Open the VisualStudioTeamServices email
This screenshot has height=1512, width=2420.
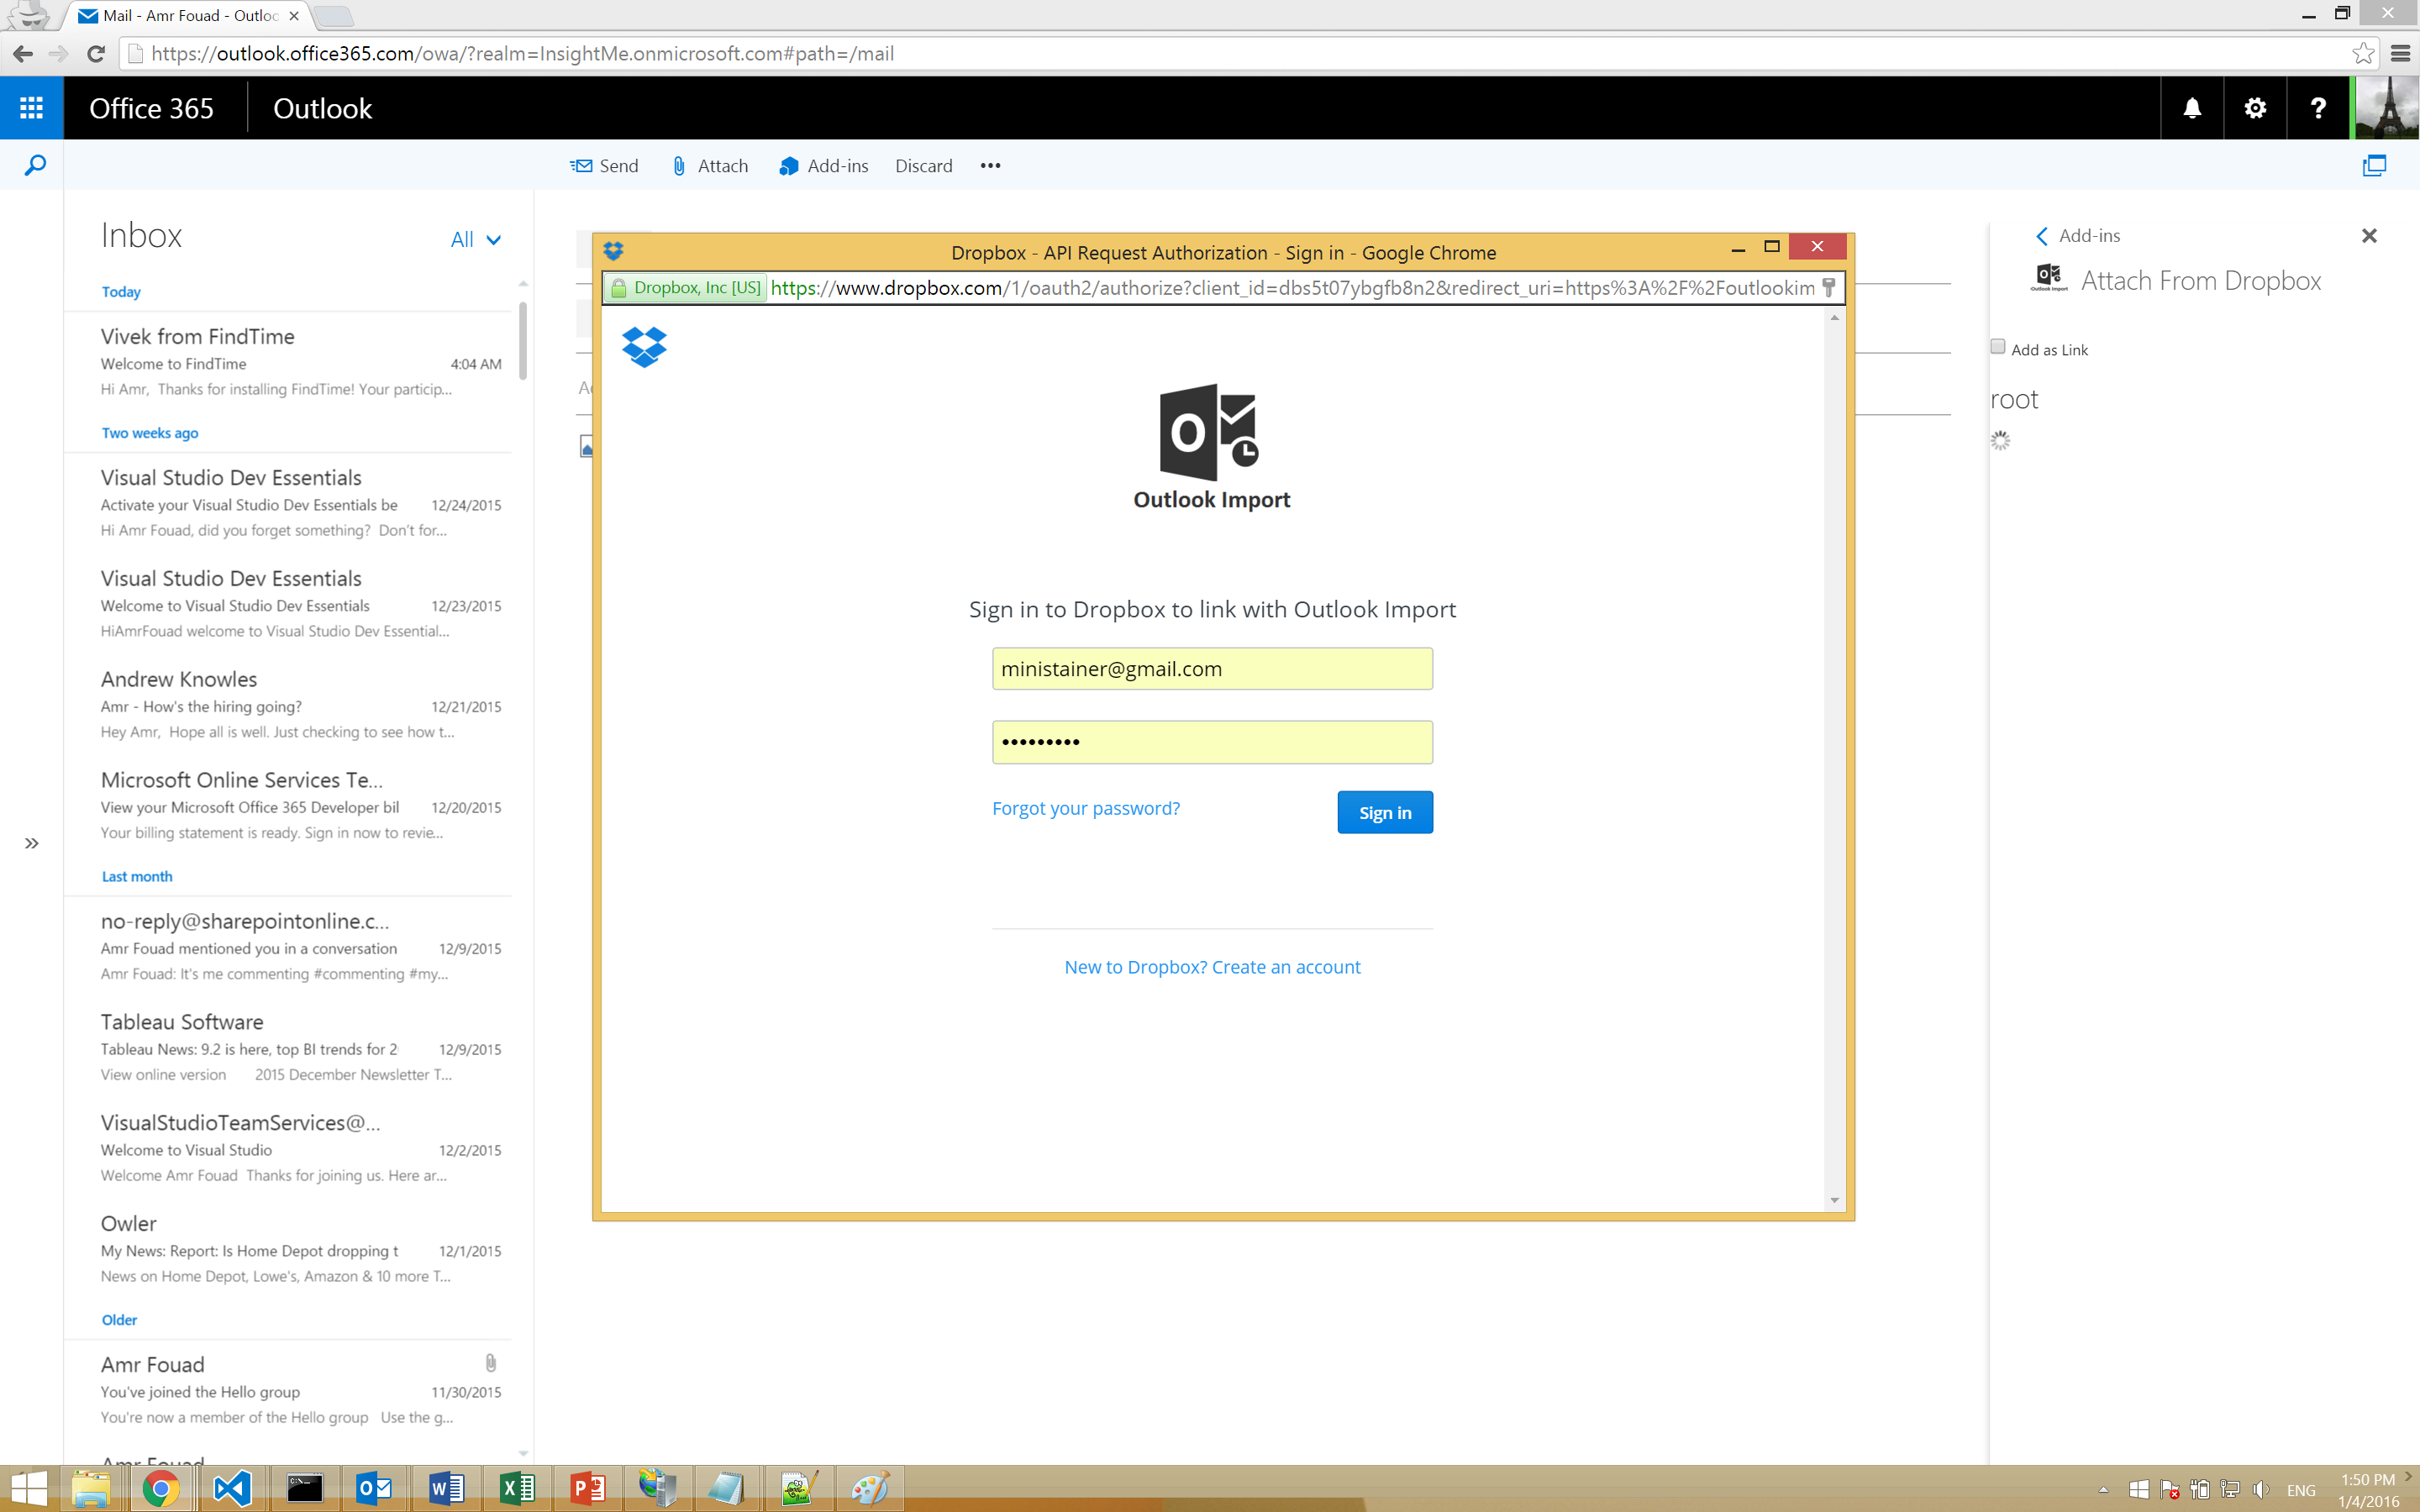click(x=289, y=1149)
